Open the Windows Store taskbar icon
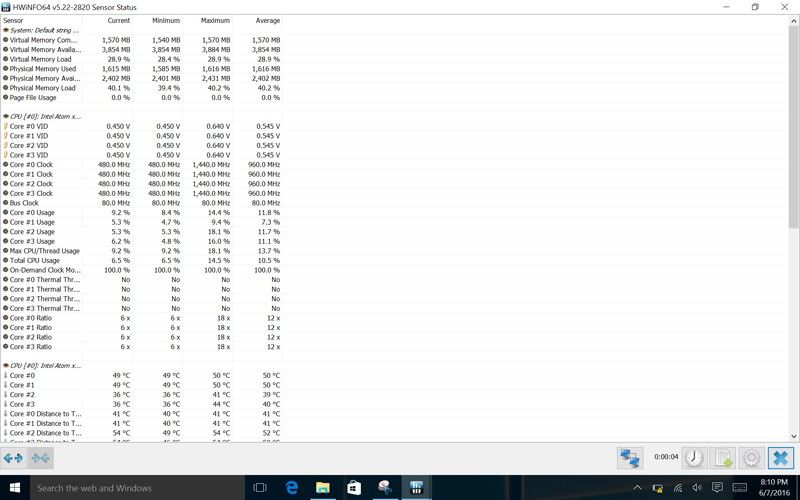 coord(354,488)
